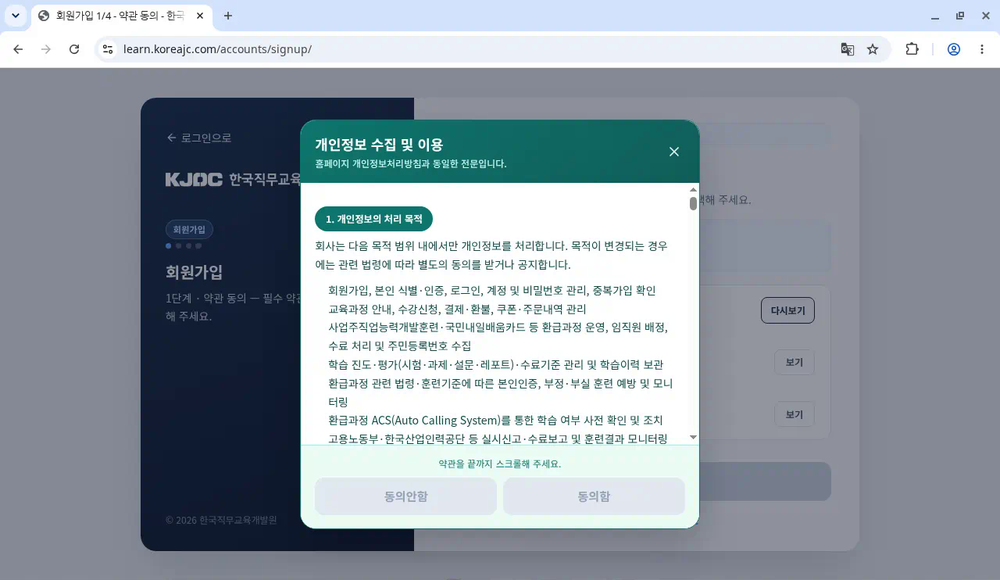Open site information icon in address bar
The width and height of the screenshot is (1000, 580).
click(x=108, y=49)
